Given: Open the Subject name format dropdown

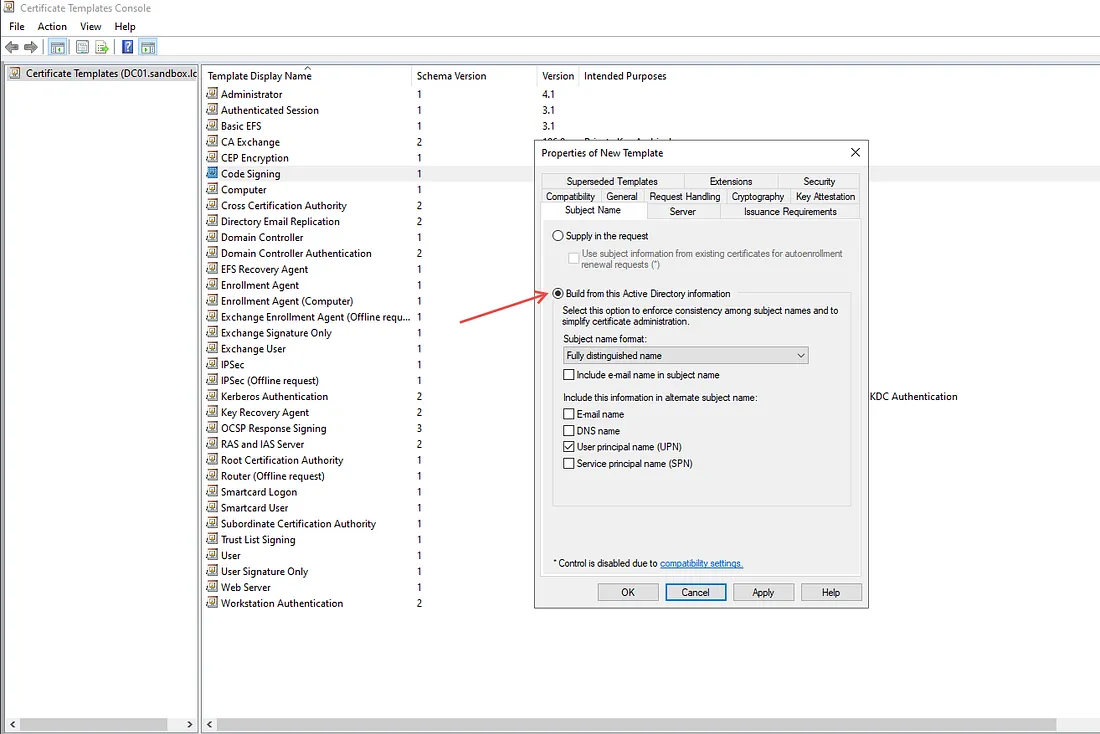Looking at the screenshot, I should (686, 355).
